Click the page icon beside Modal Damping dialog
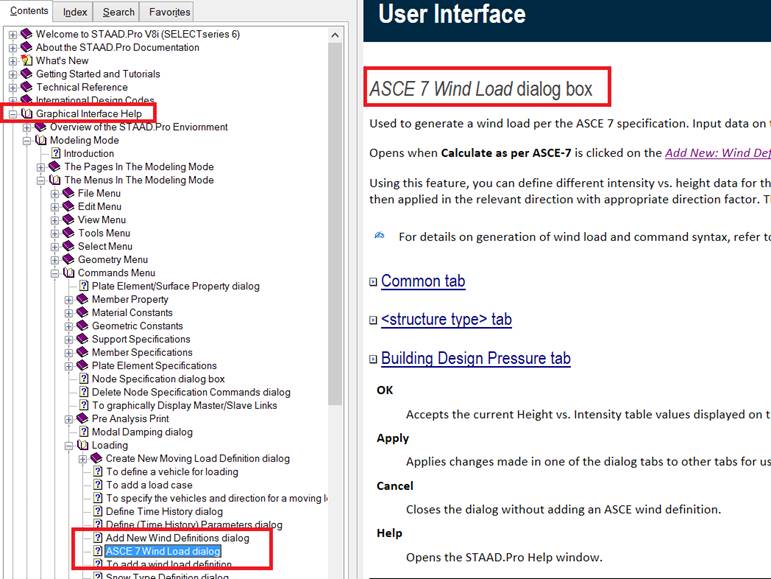 point(84,432)
